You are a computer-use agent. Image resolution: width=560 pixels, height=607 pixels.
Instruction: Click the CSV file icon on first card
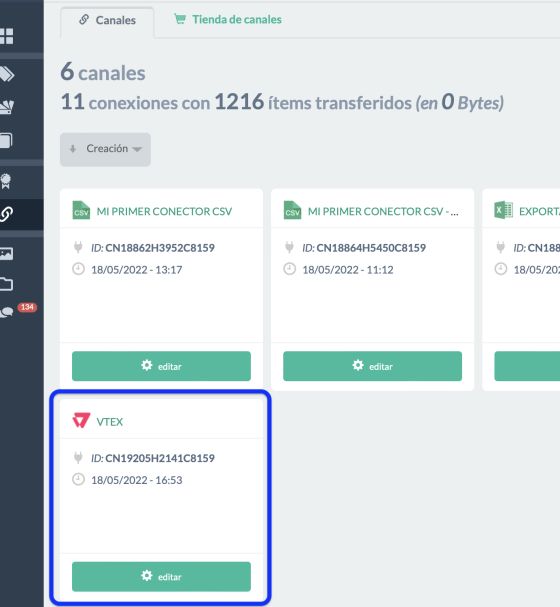(81, 210)
